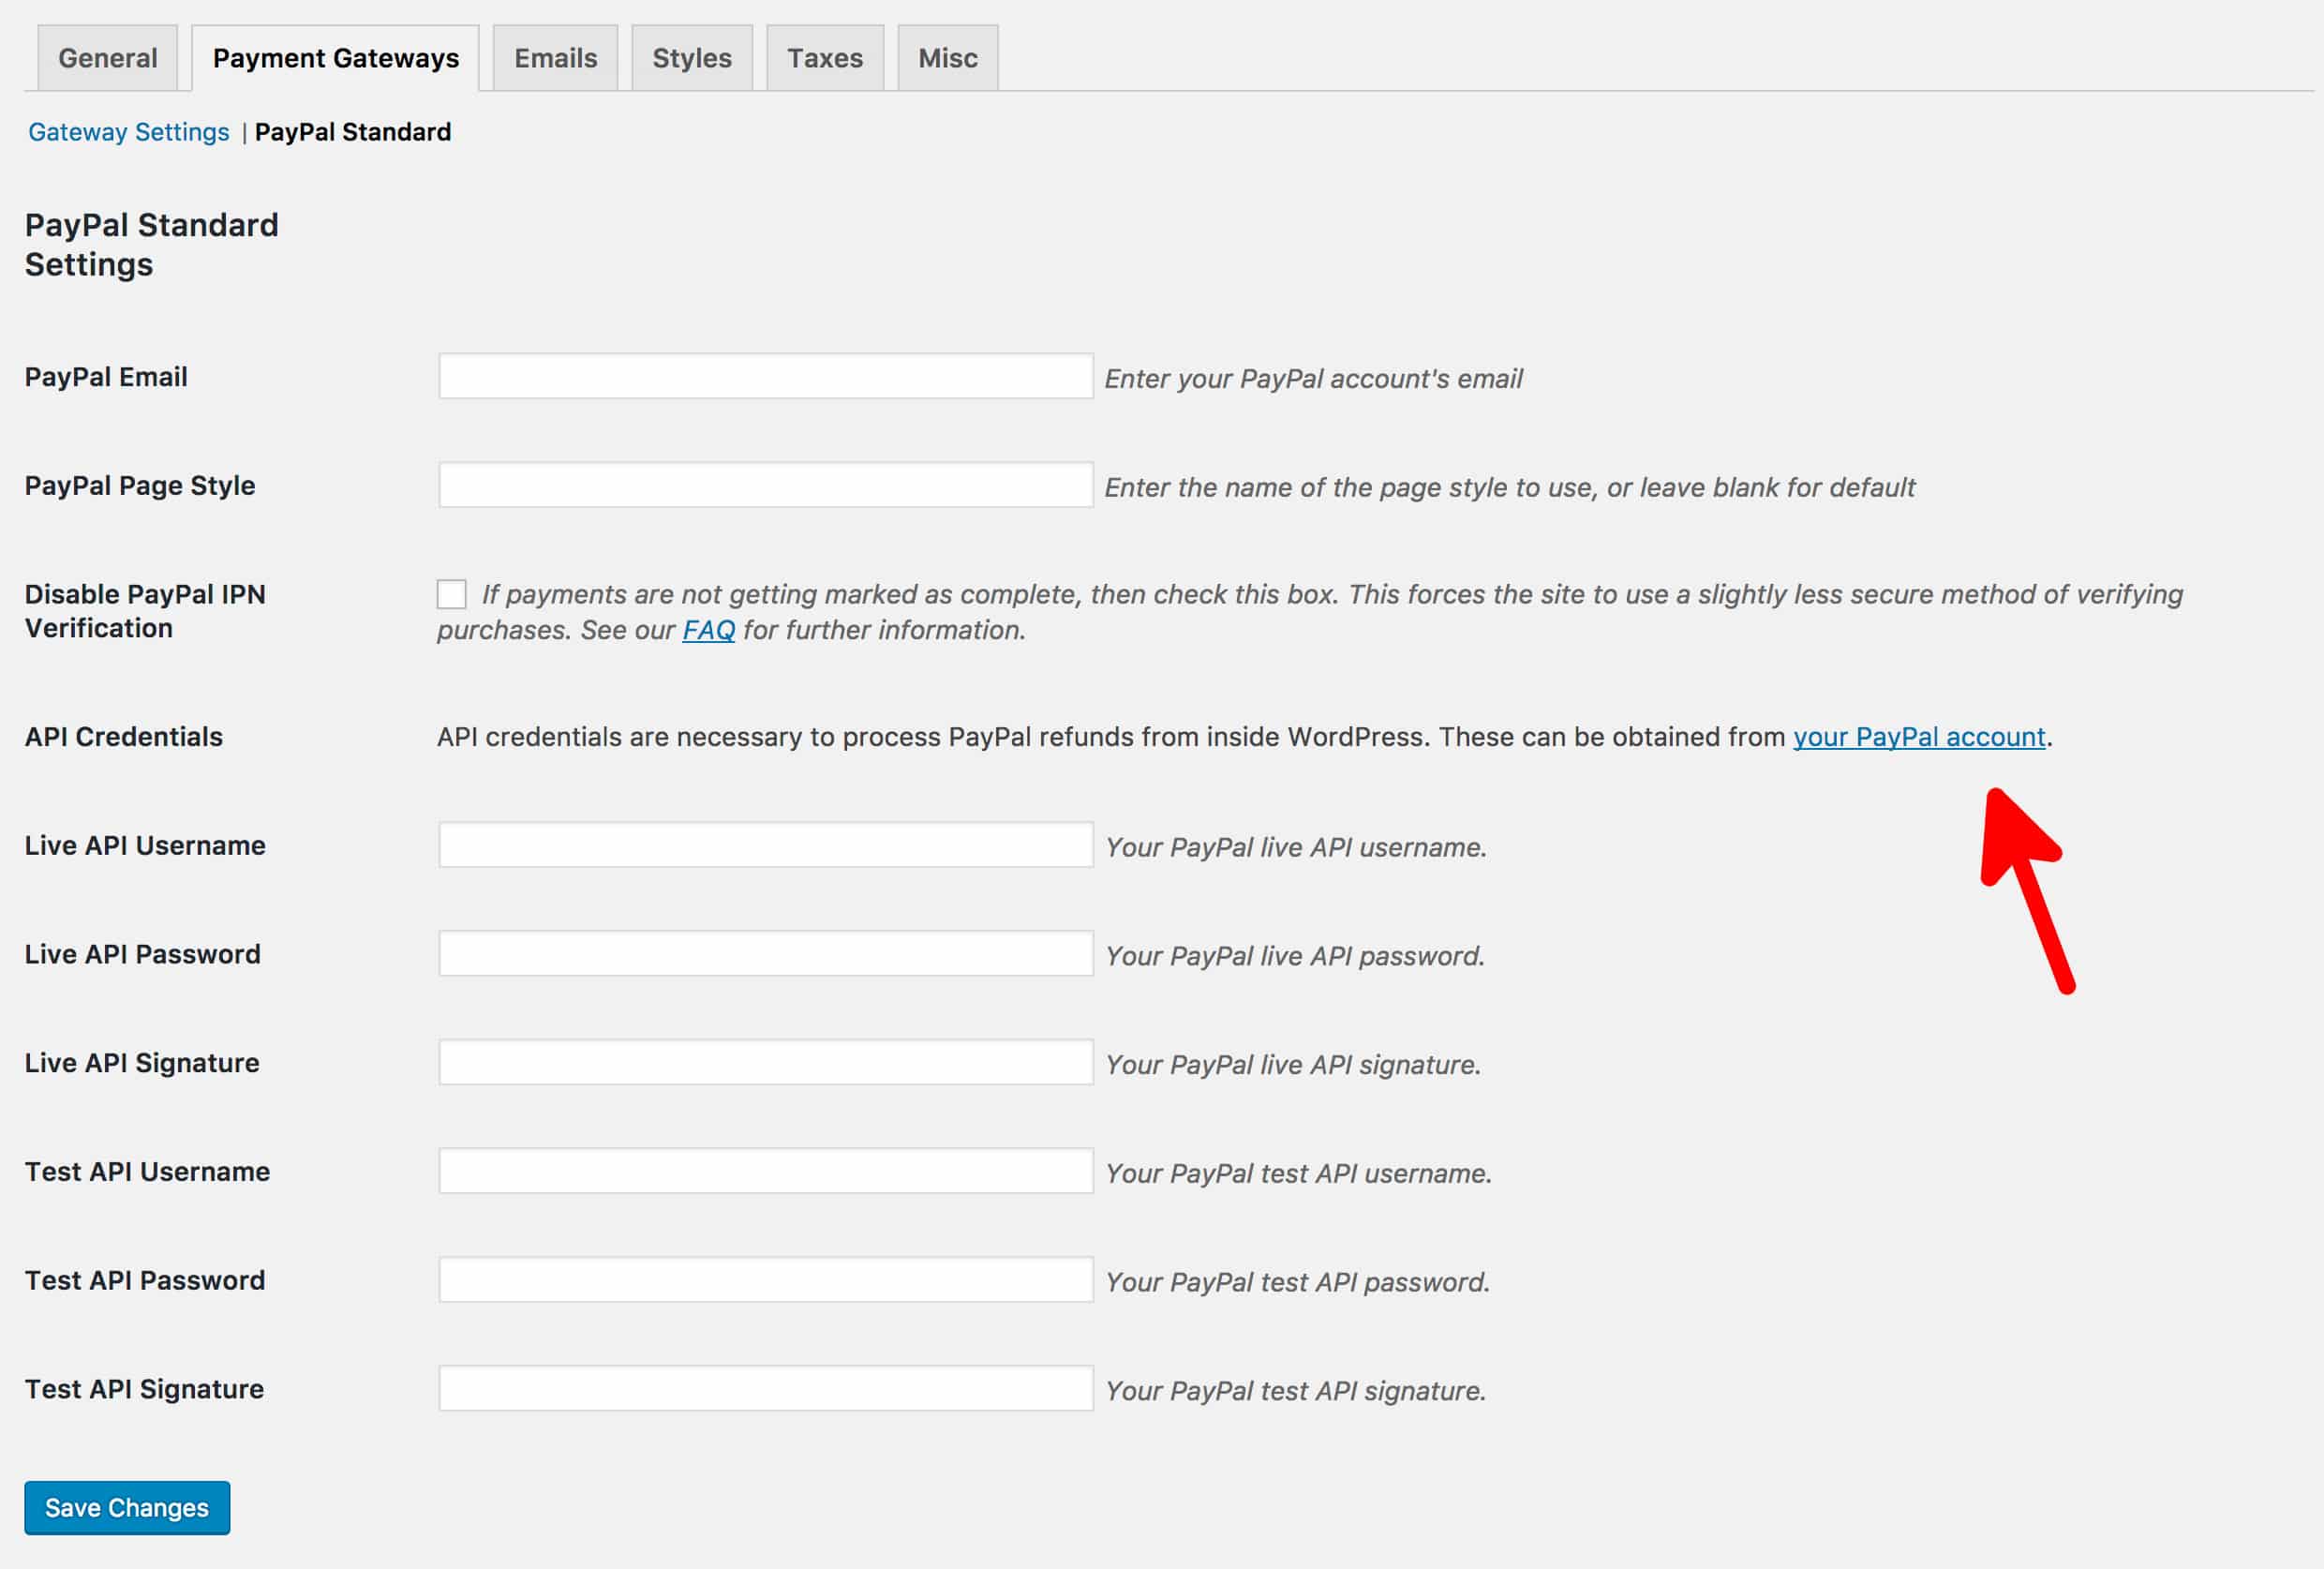Select the Payment Gateways tab

(x=336, y=58)
